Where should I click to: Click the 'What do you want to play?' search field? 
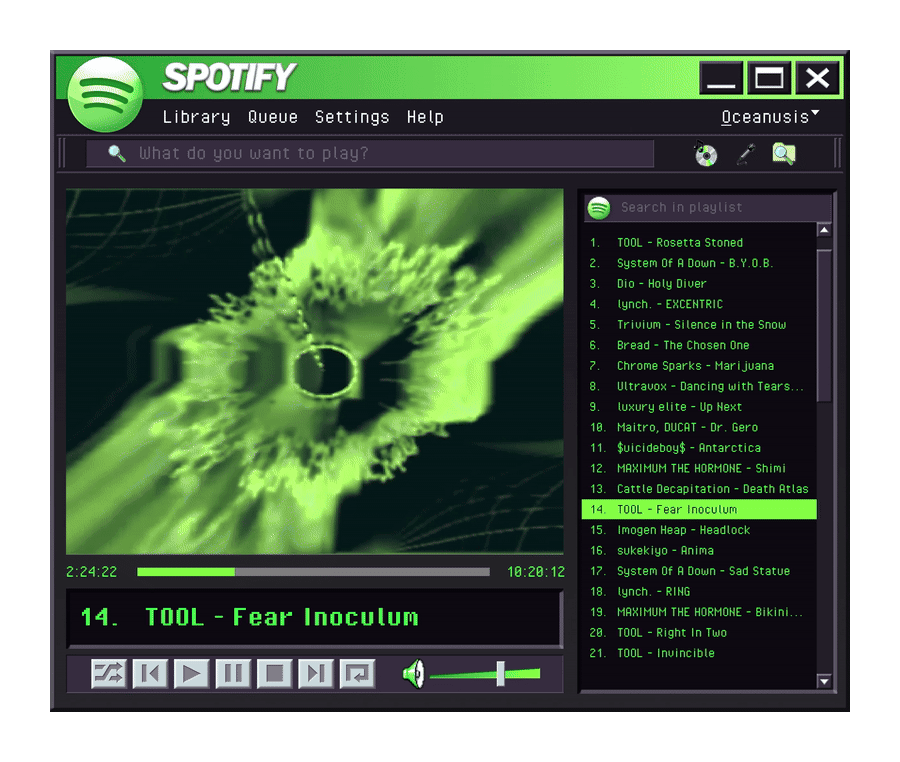(x=380, y=154)
